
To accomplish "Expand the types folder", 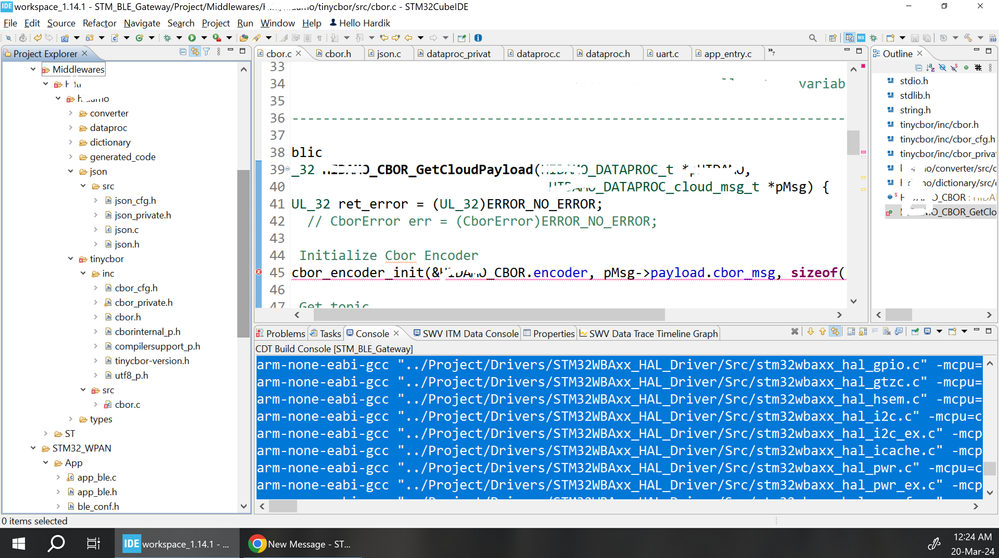I will pyautogui.click(x=71, y=418).
